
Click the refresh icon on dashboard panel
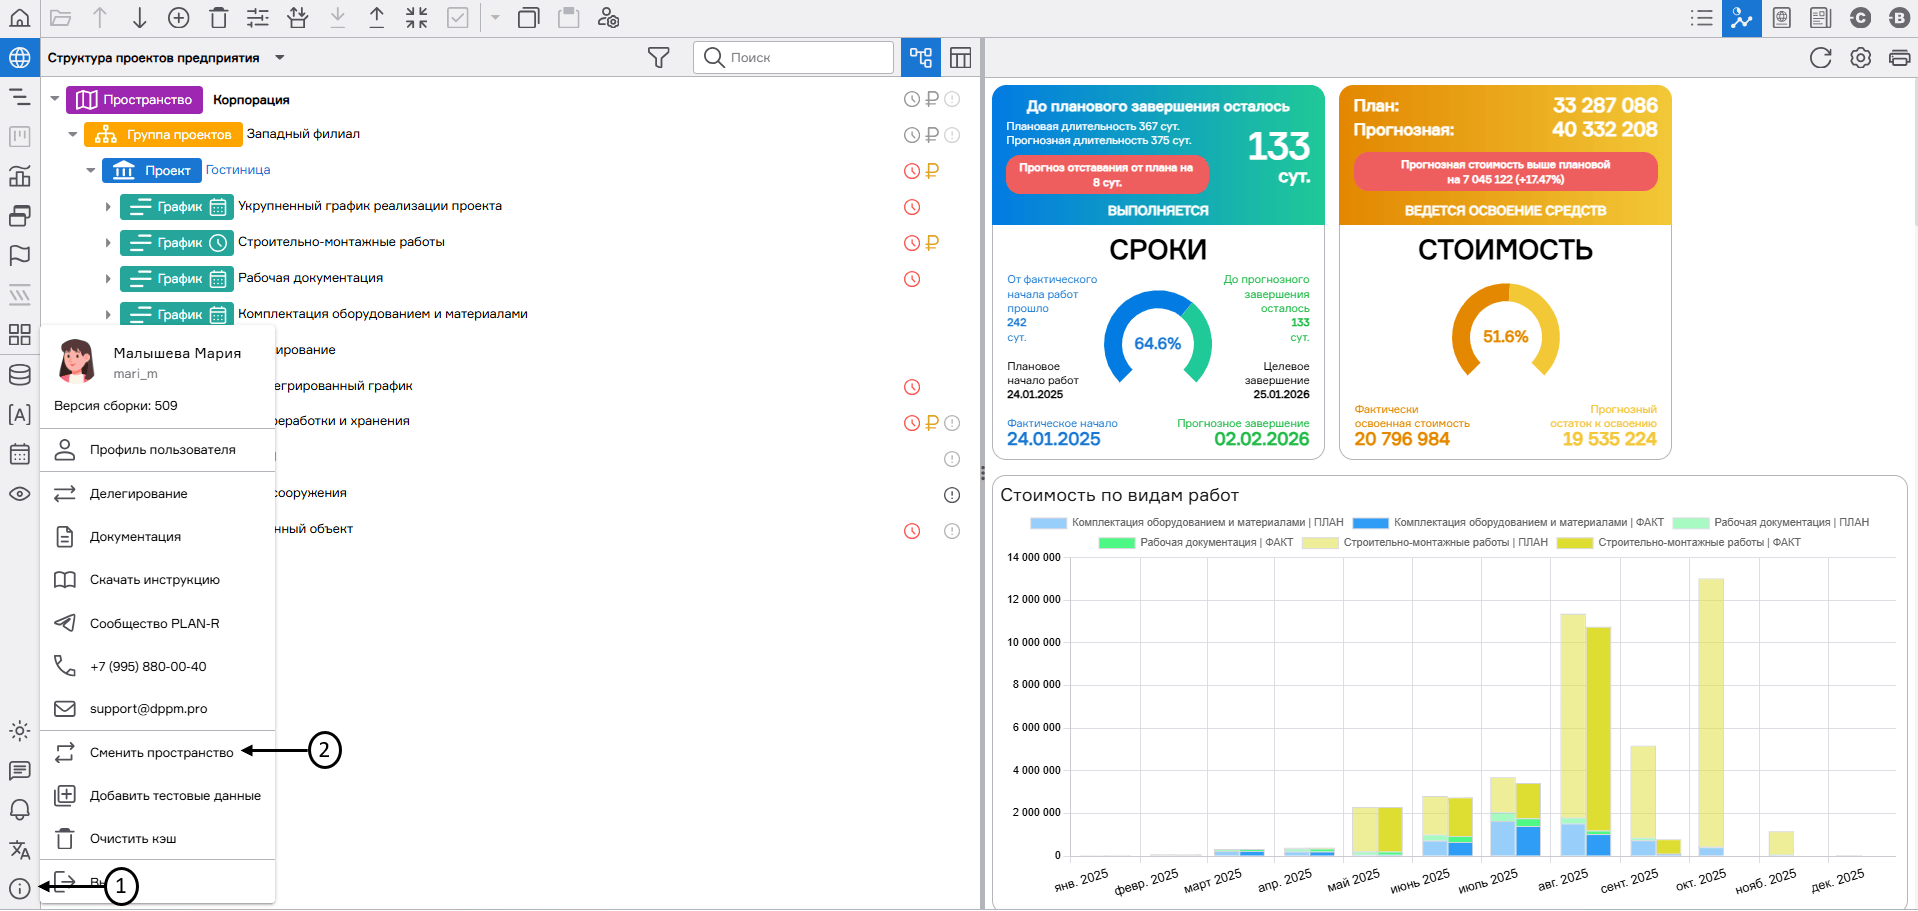(1820, 58)
